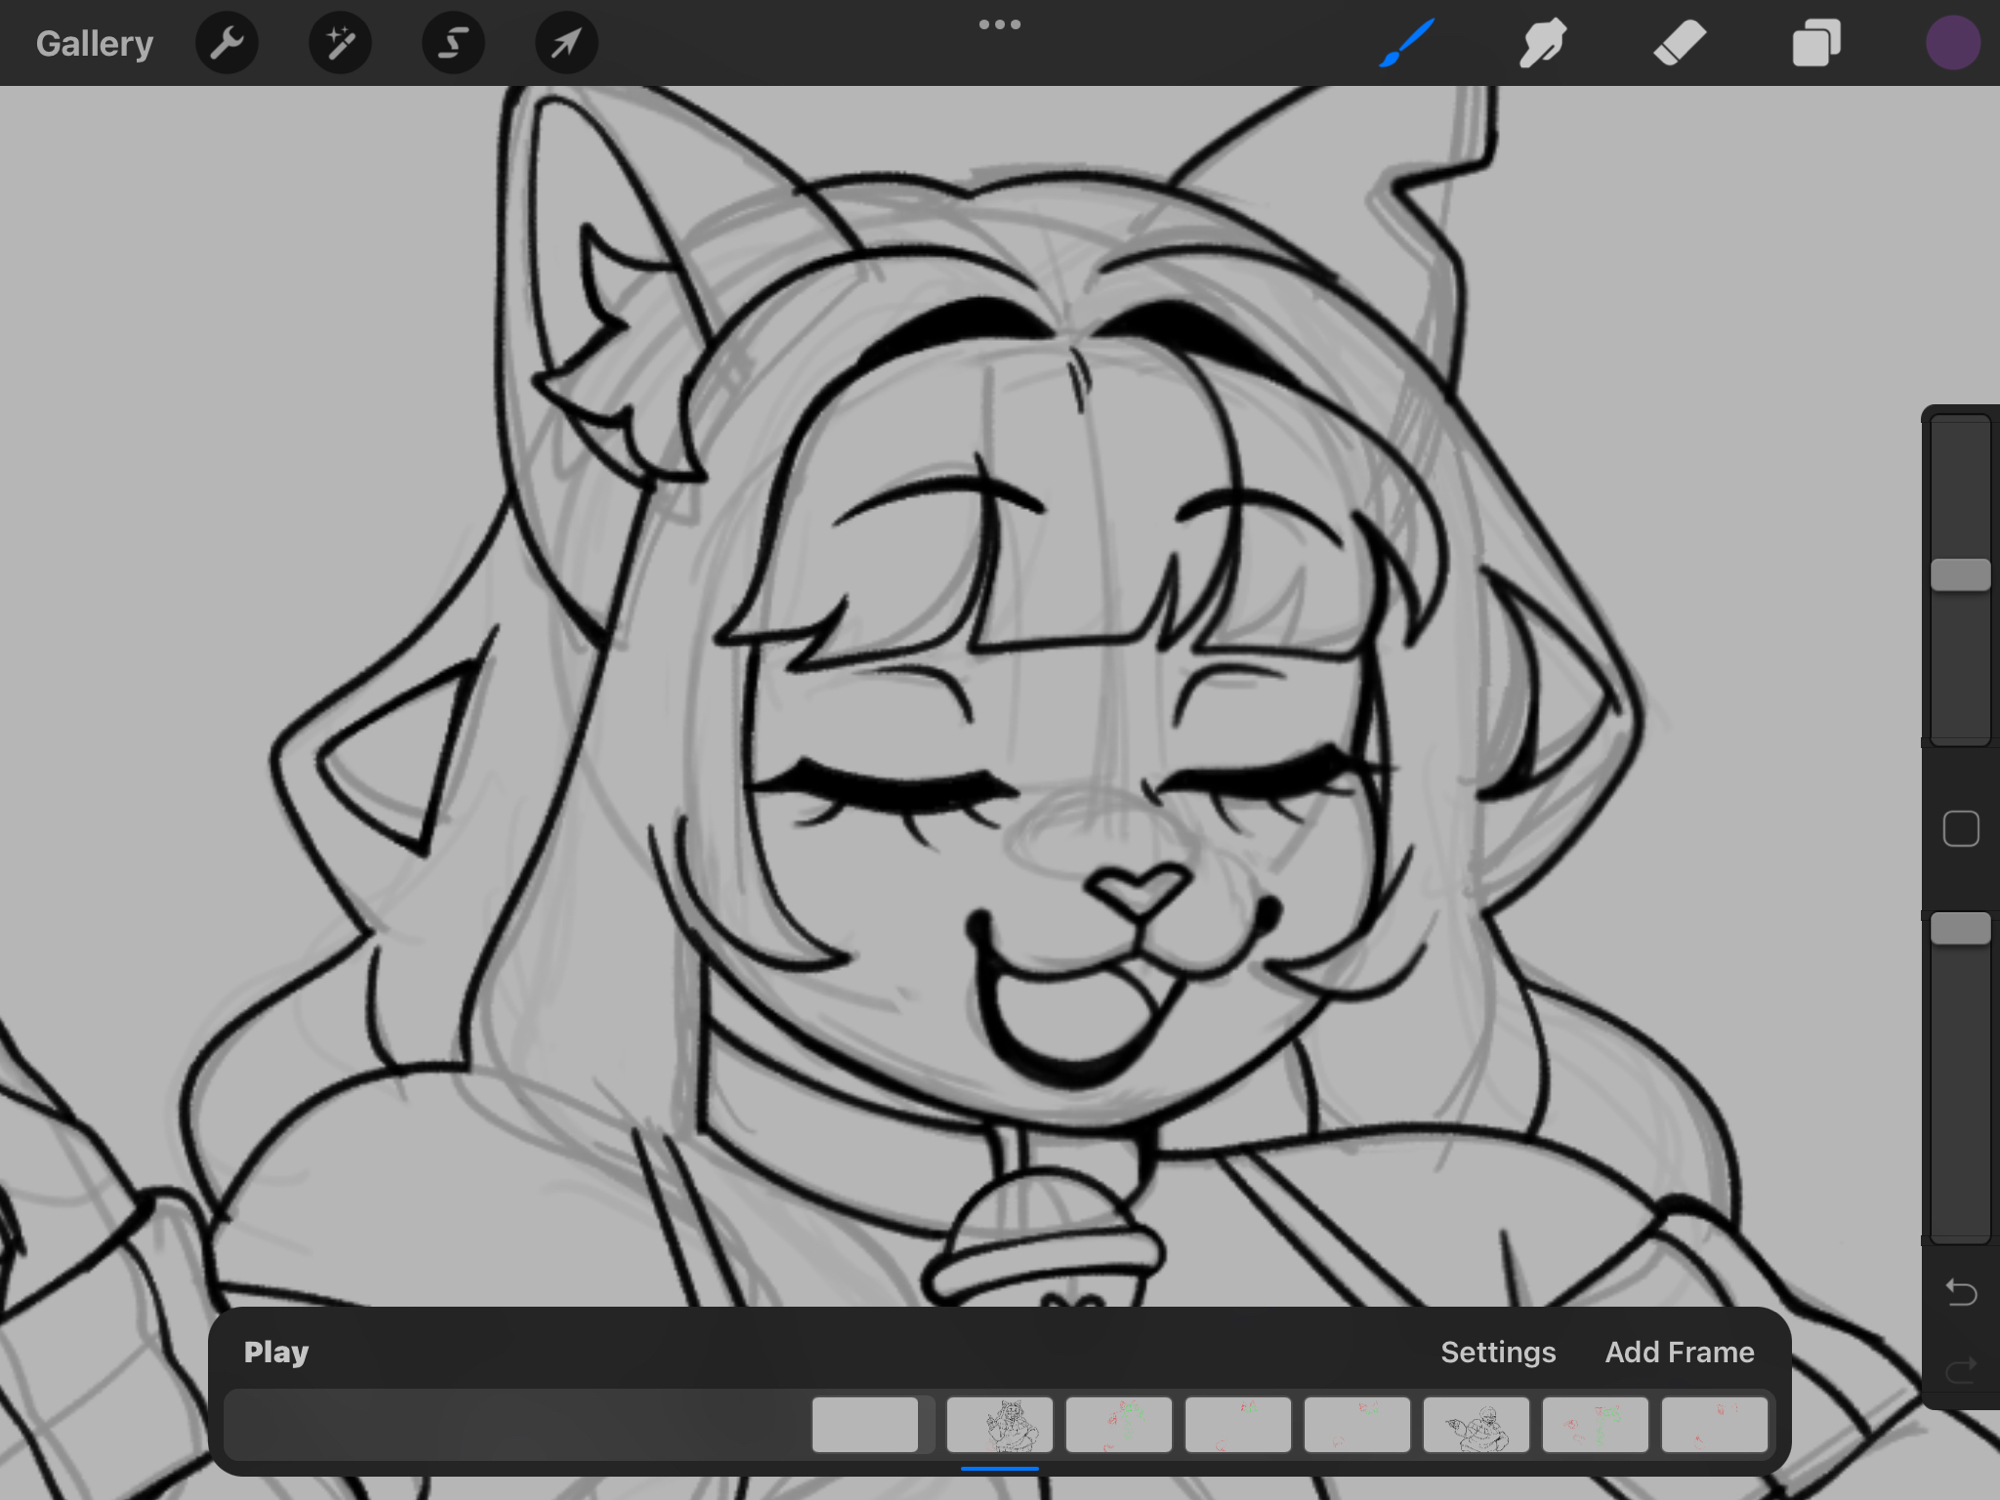
Task: Select the Eraser tool
Action: coord(1679,43)
